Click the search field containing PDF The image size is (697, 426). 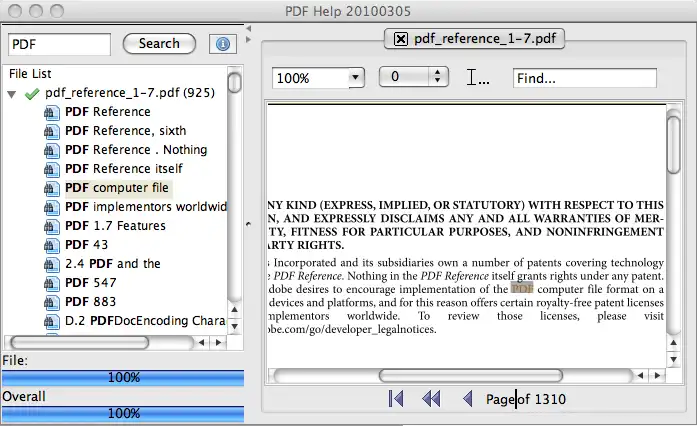point(59,44)
